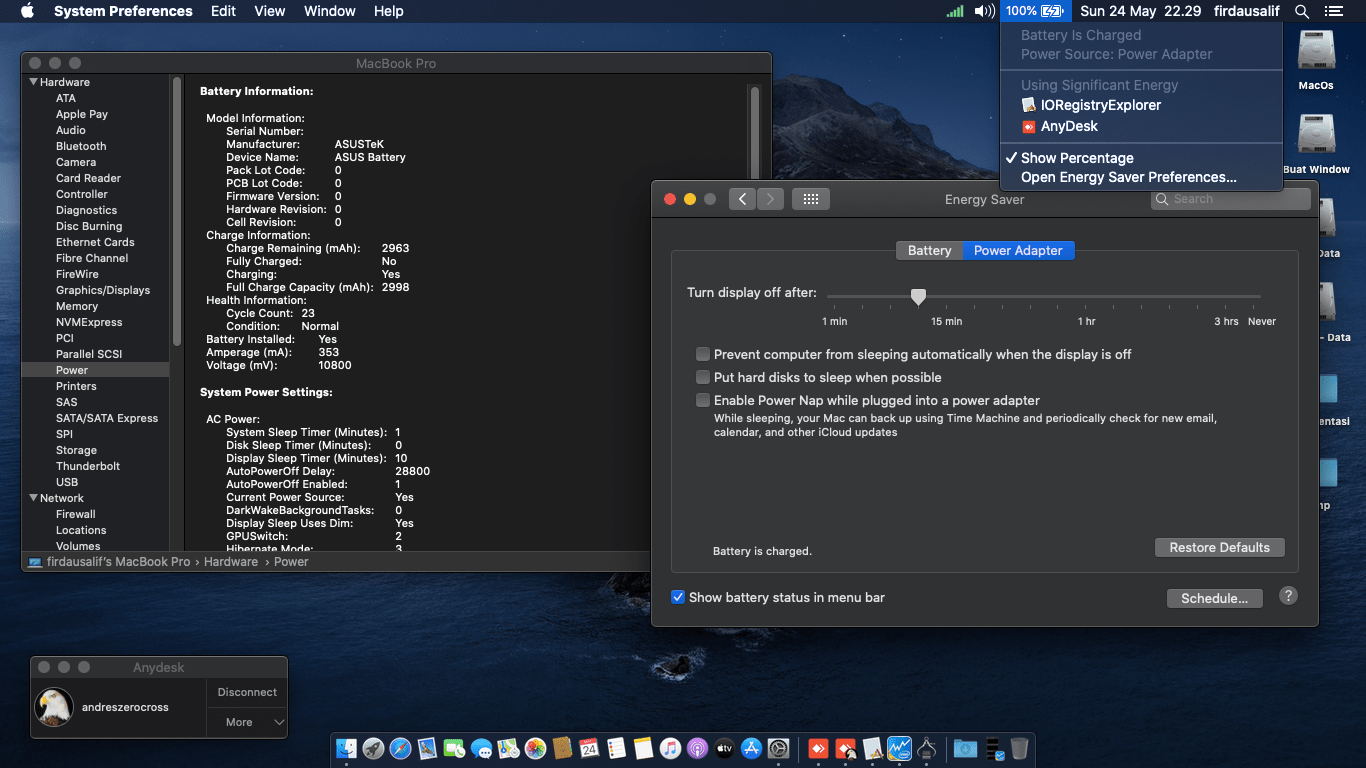Click the Schedule... button
The width and height of the screenshot is (1366, 768).
pos(1214,598)
